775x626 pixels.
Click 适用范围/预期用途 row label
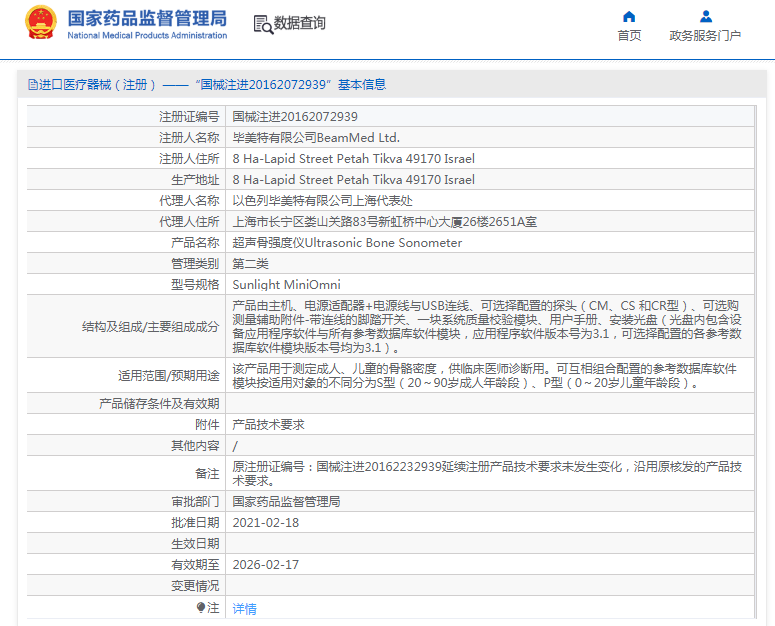coord(169,376)
